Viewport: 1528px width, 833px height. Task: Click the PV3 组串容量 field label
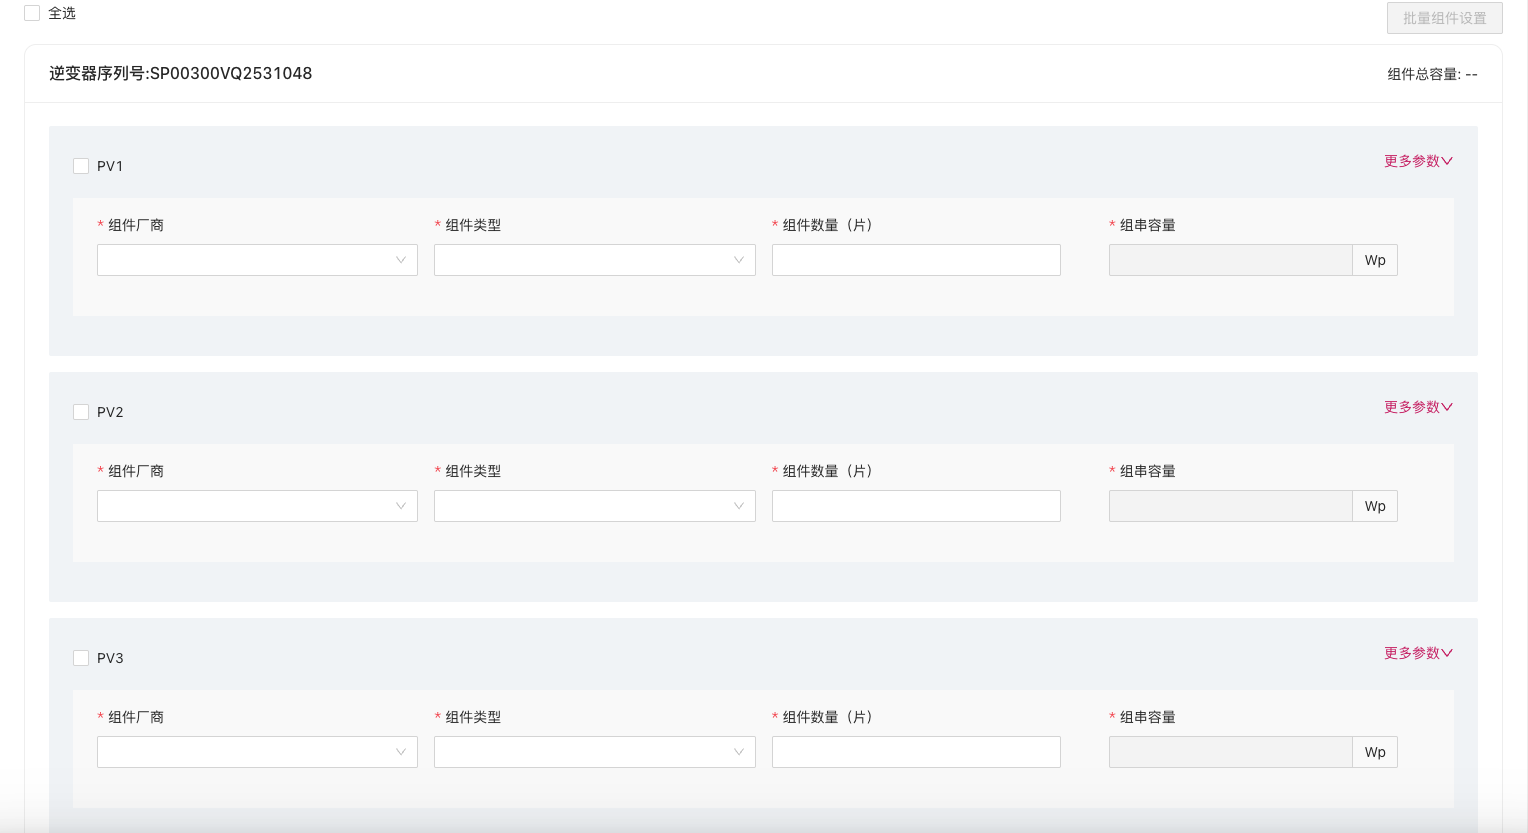pyautogui.click(x=1148, y=717)
